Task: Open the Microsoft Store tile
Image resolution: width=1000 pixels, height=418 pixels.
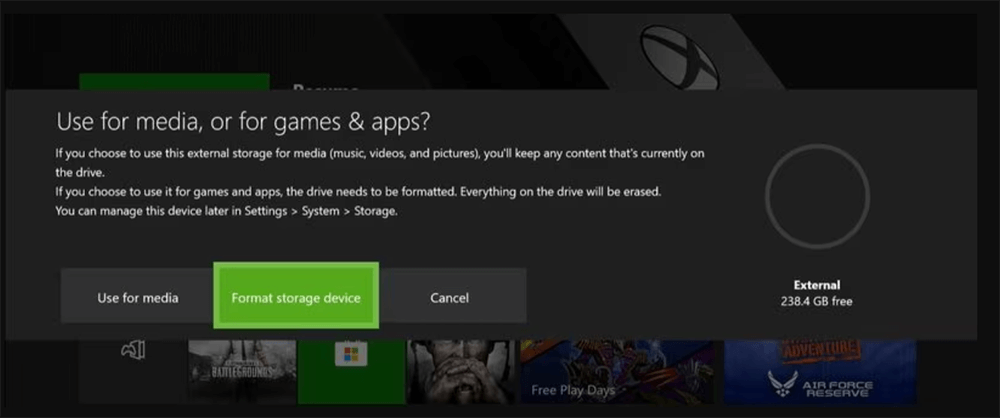Action: [x=351, y=372]
